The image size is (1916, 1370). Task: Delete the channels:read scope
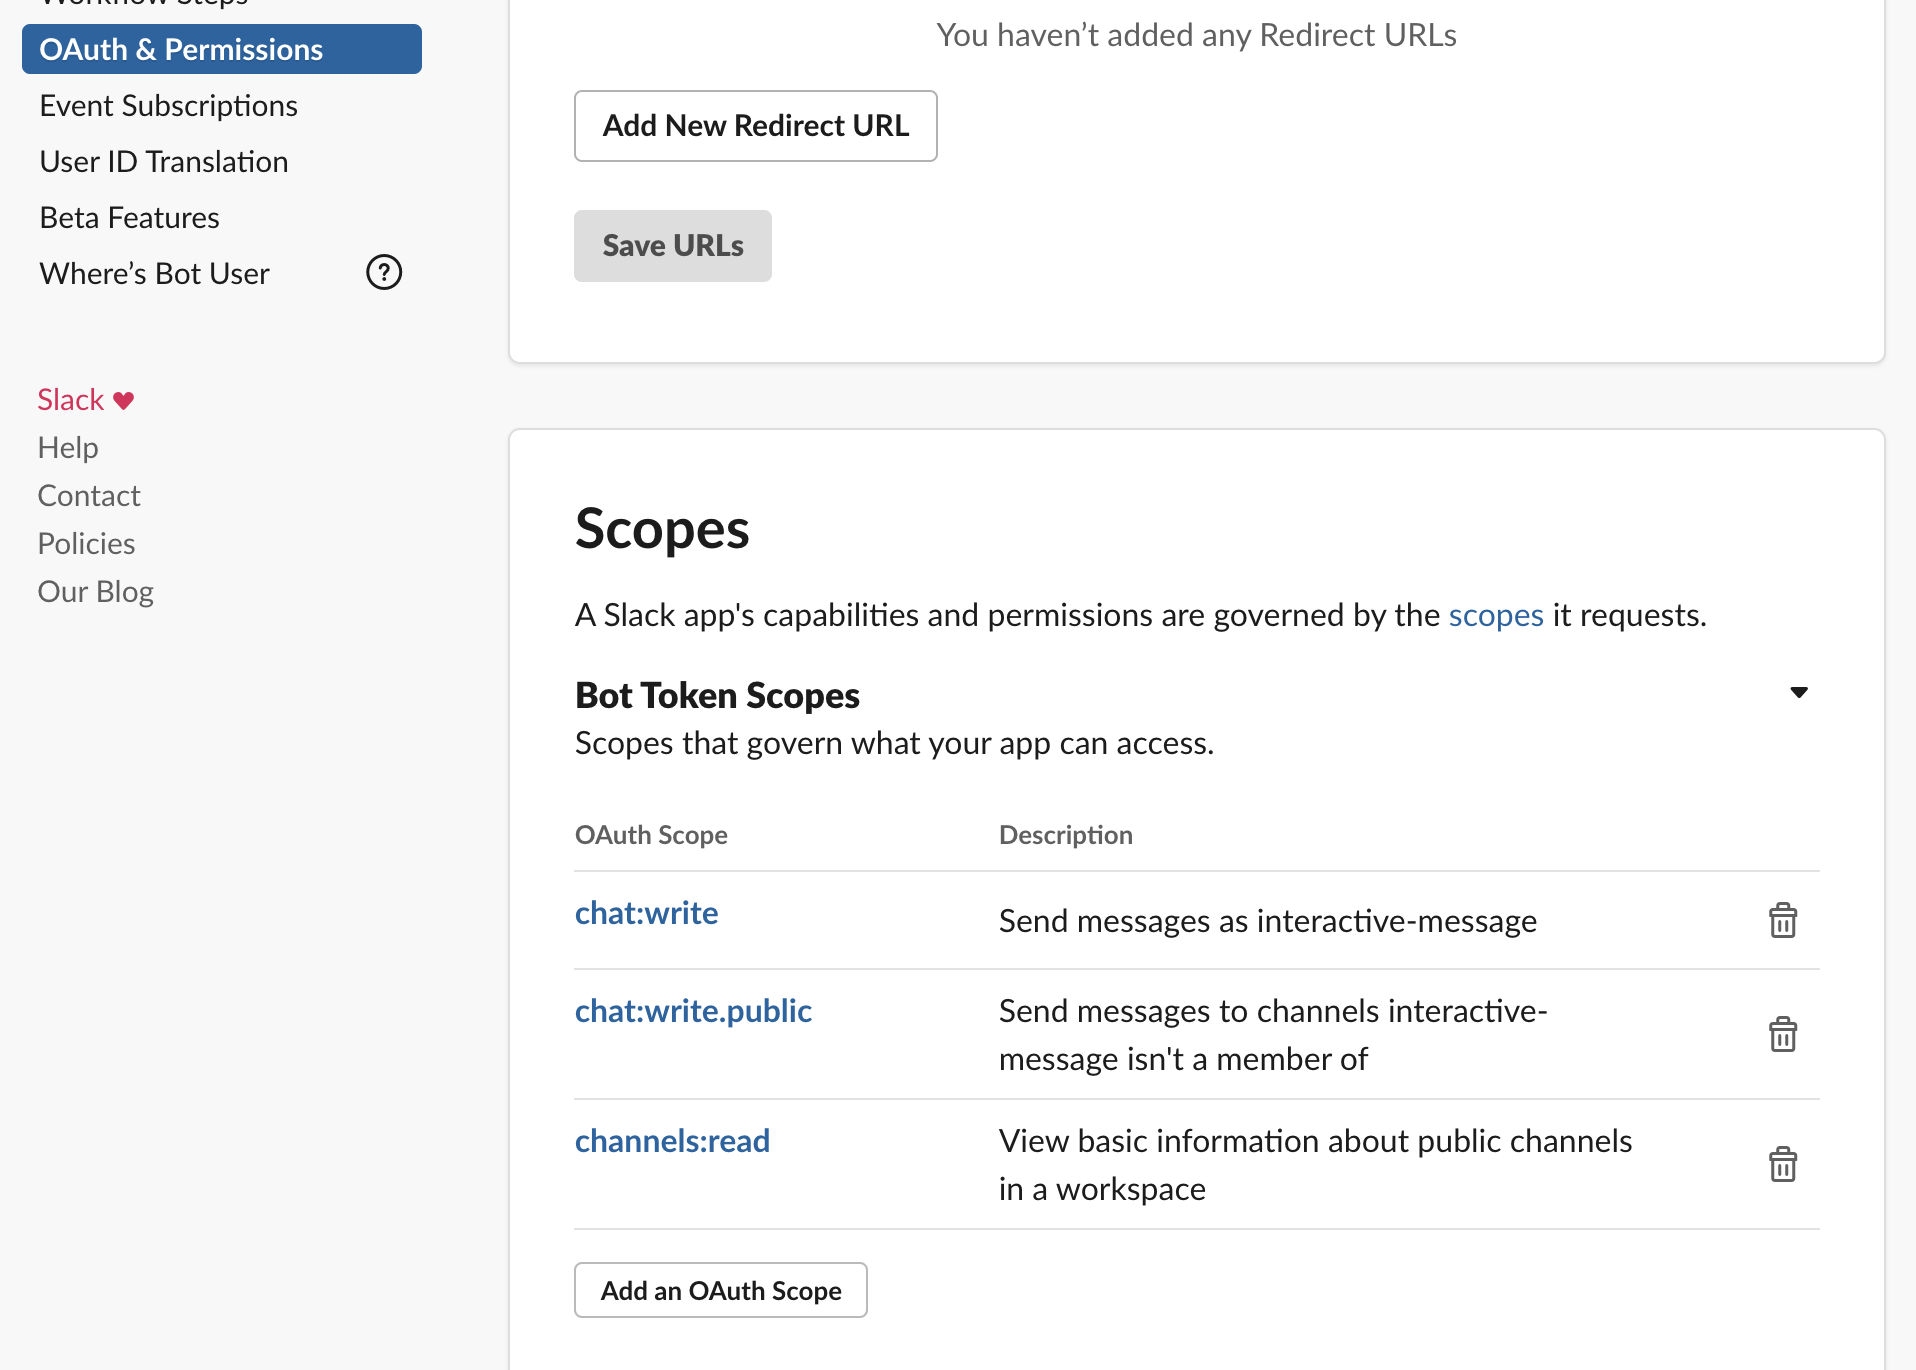tap(1784, 1164)
